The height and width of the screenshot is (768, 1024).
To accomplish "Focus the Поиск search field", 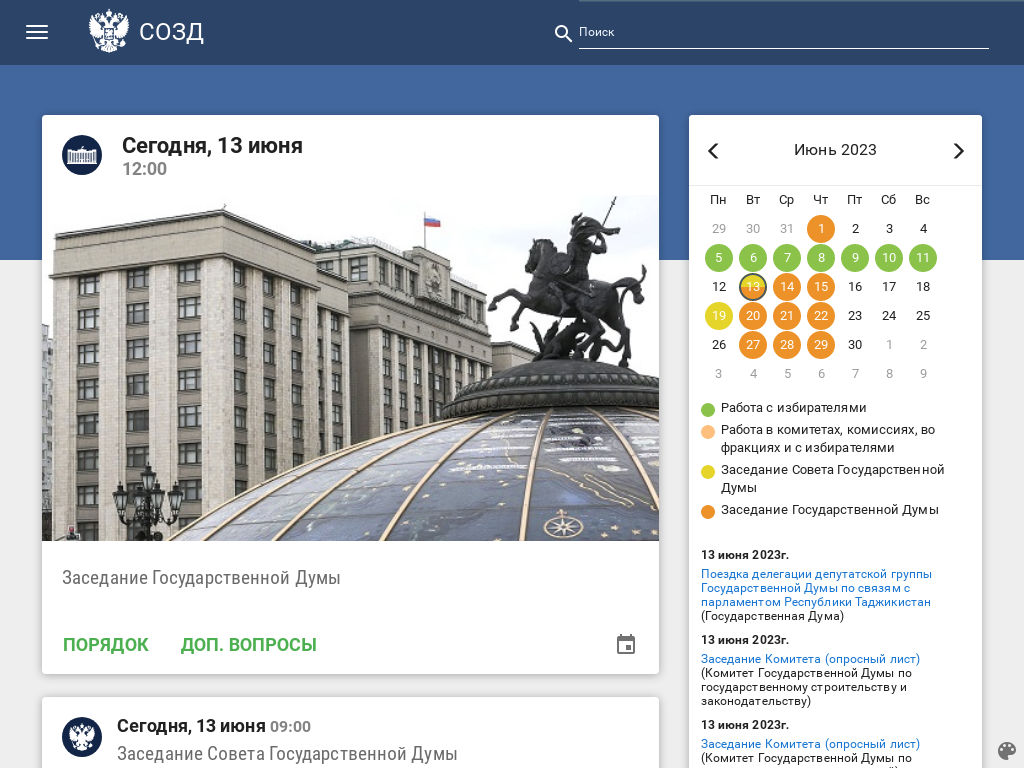I will coord(783,33).
